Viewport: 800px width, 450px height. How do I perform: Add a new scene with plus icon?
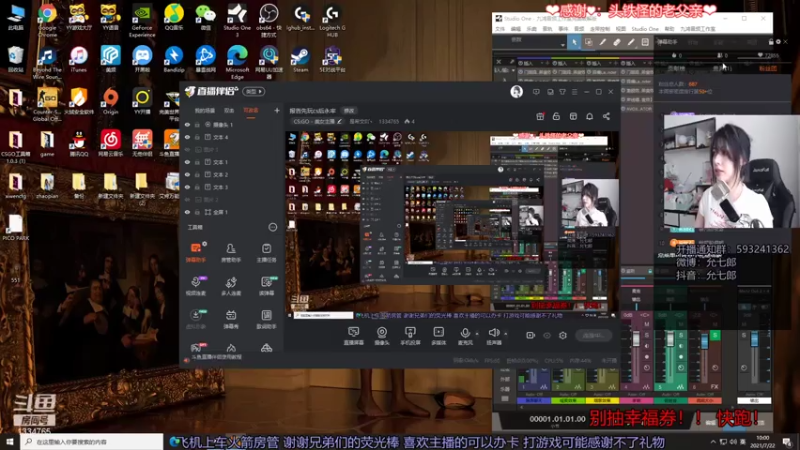pos(277,110)
